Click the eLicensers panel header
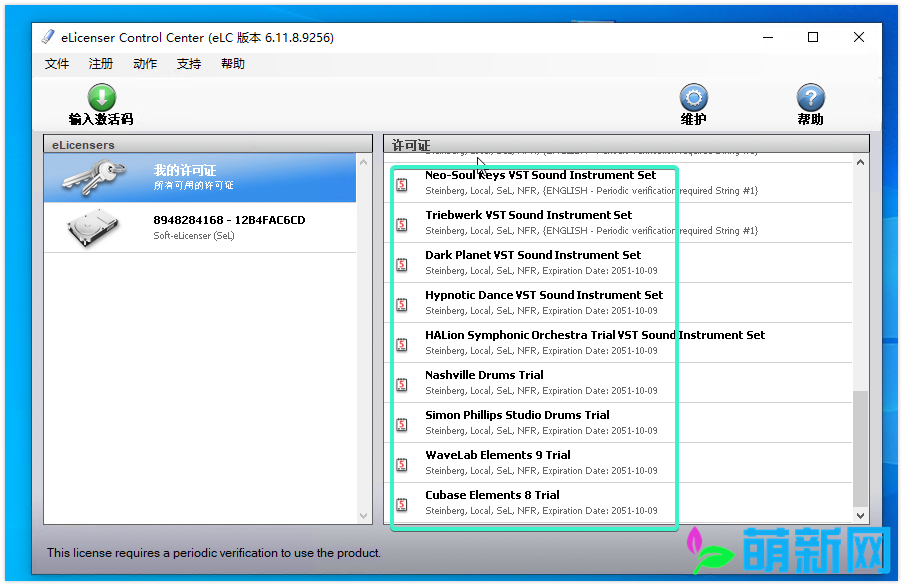 (208, 144)
